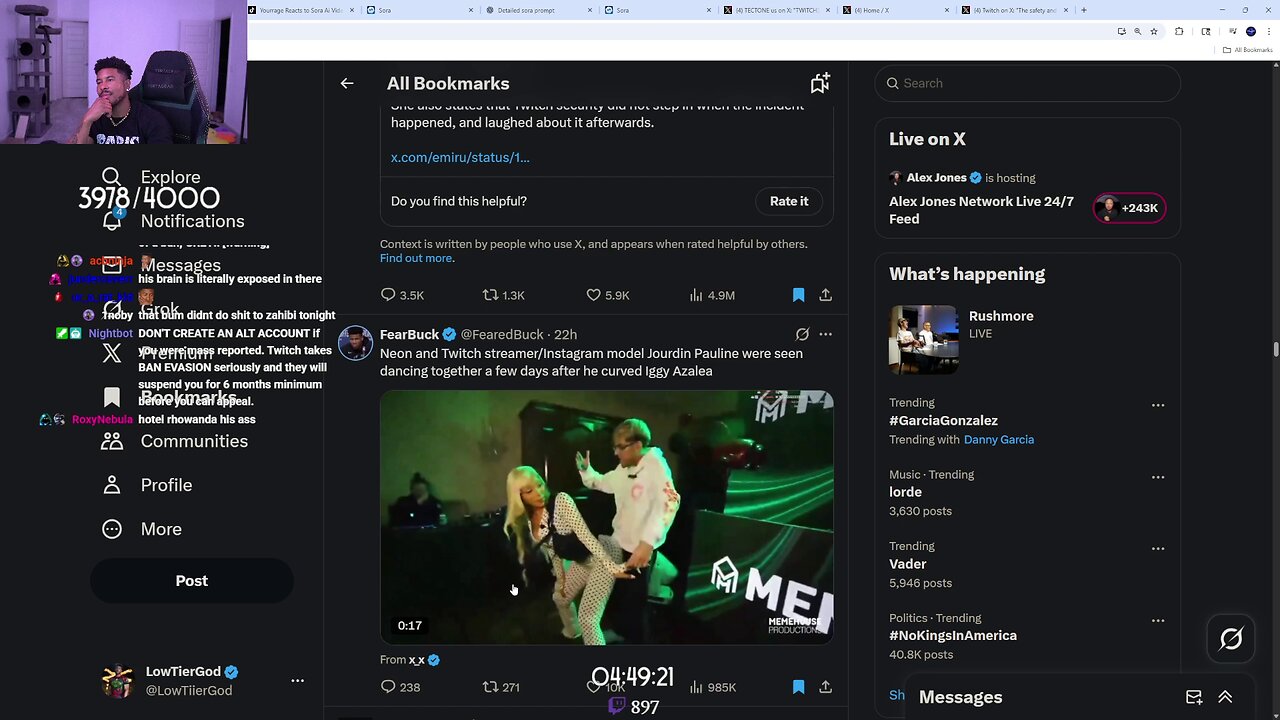
Task: Click the LowTierGod account avatar
Action: tap(118, 680)
